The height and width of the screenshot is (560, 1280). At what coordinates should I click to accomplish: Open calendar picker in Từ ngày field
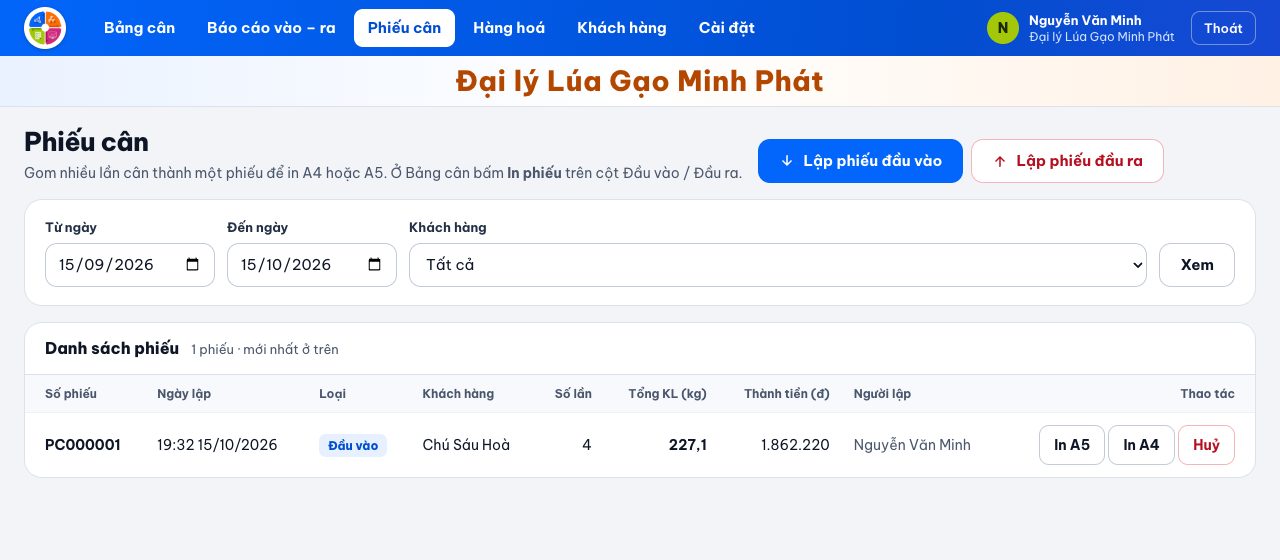(193, 265)
